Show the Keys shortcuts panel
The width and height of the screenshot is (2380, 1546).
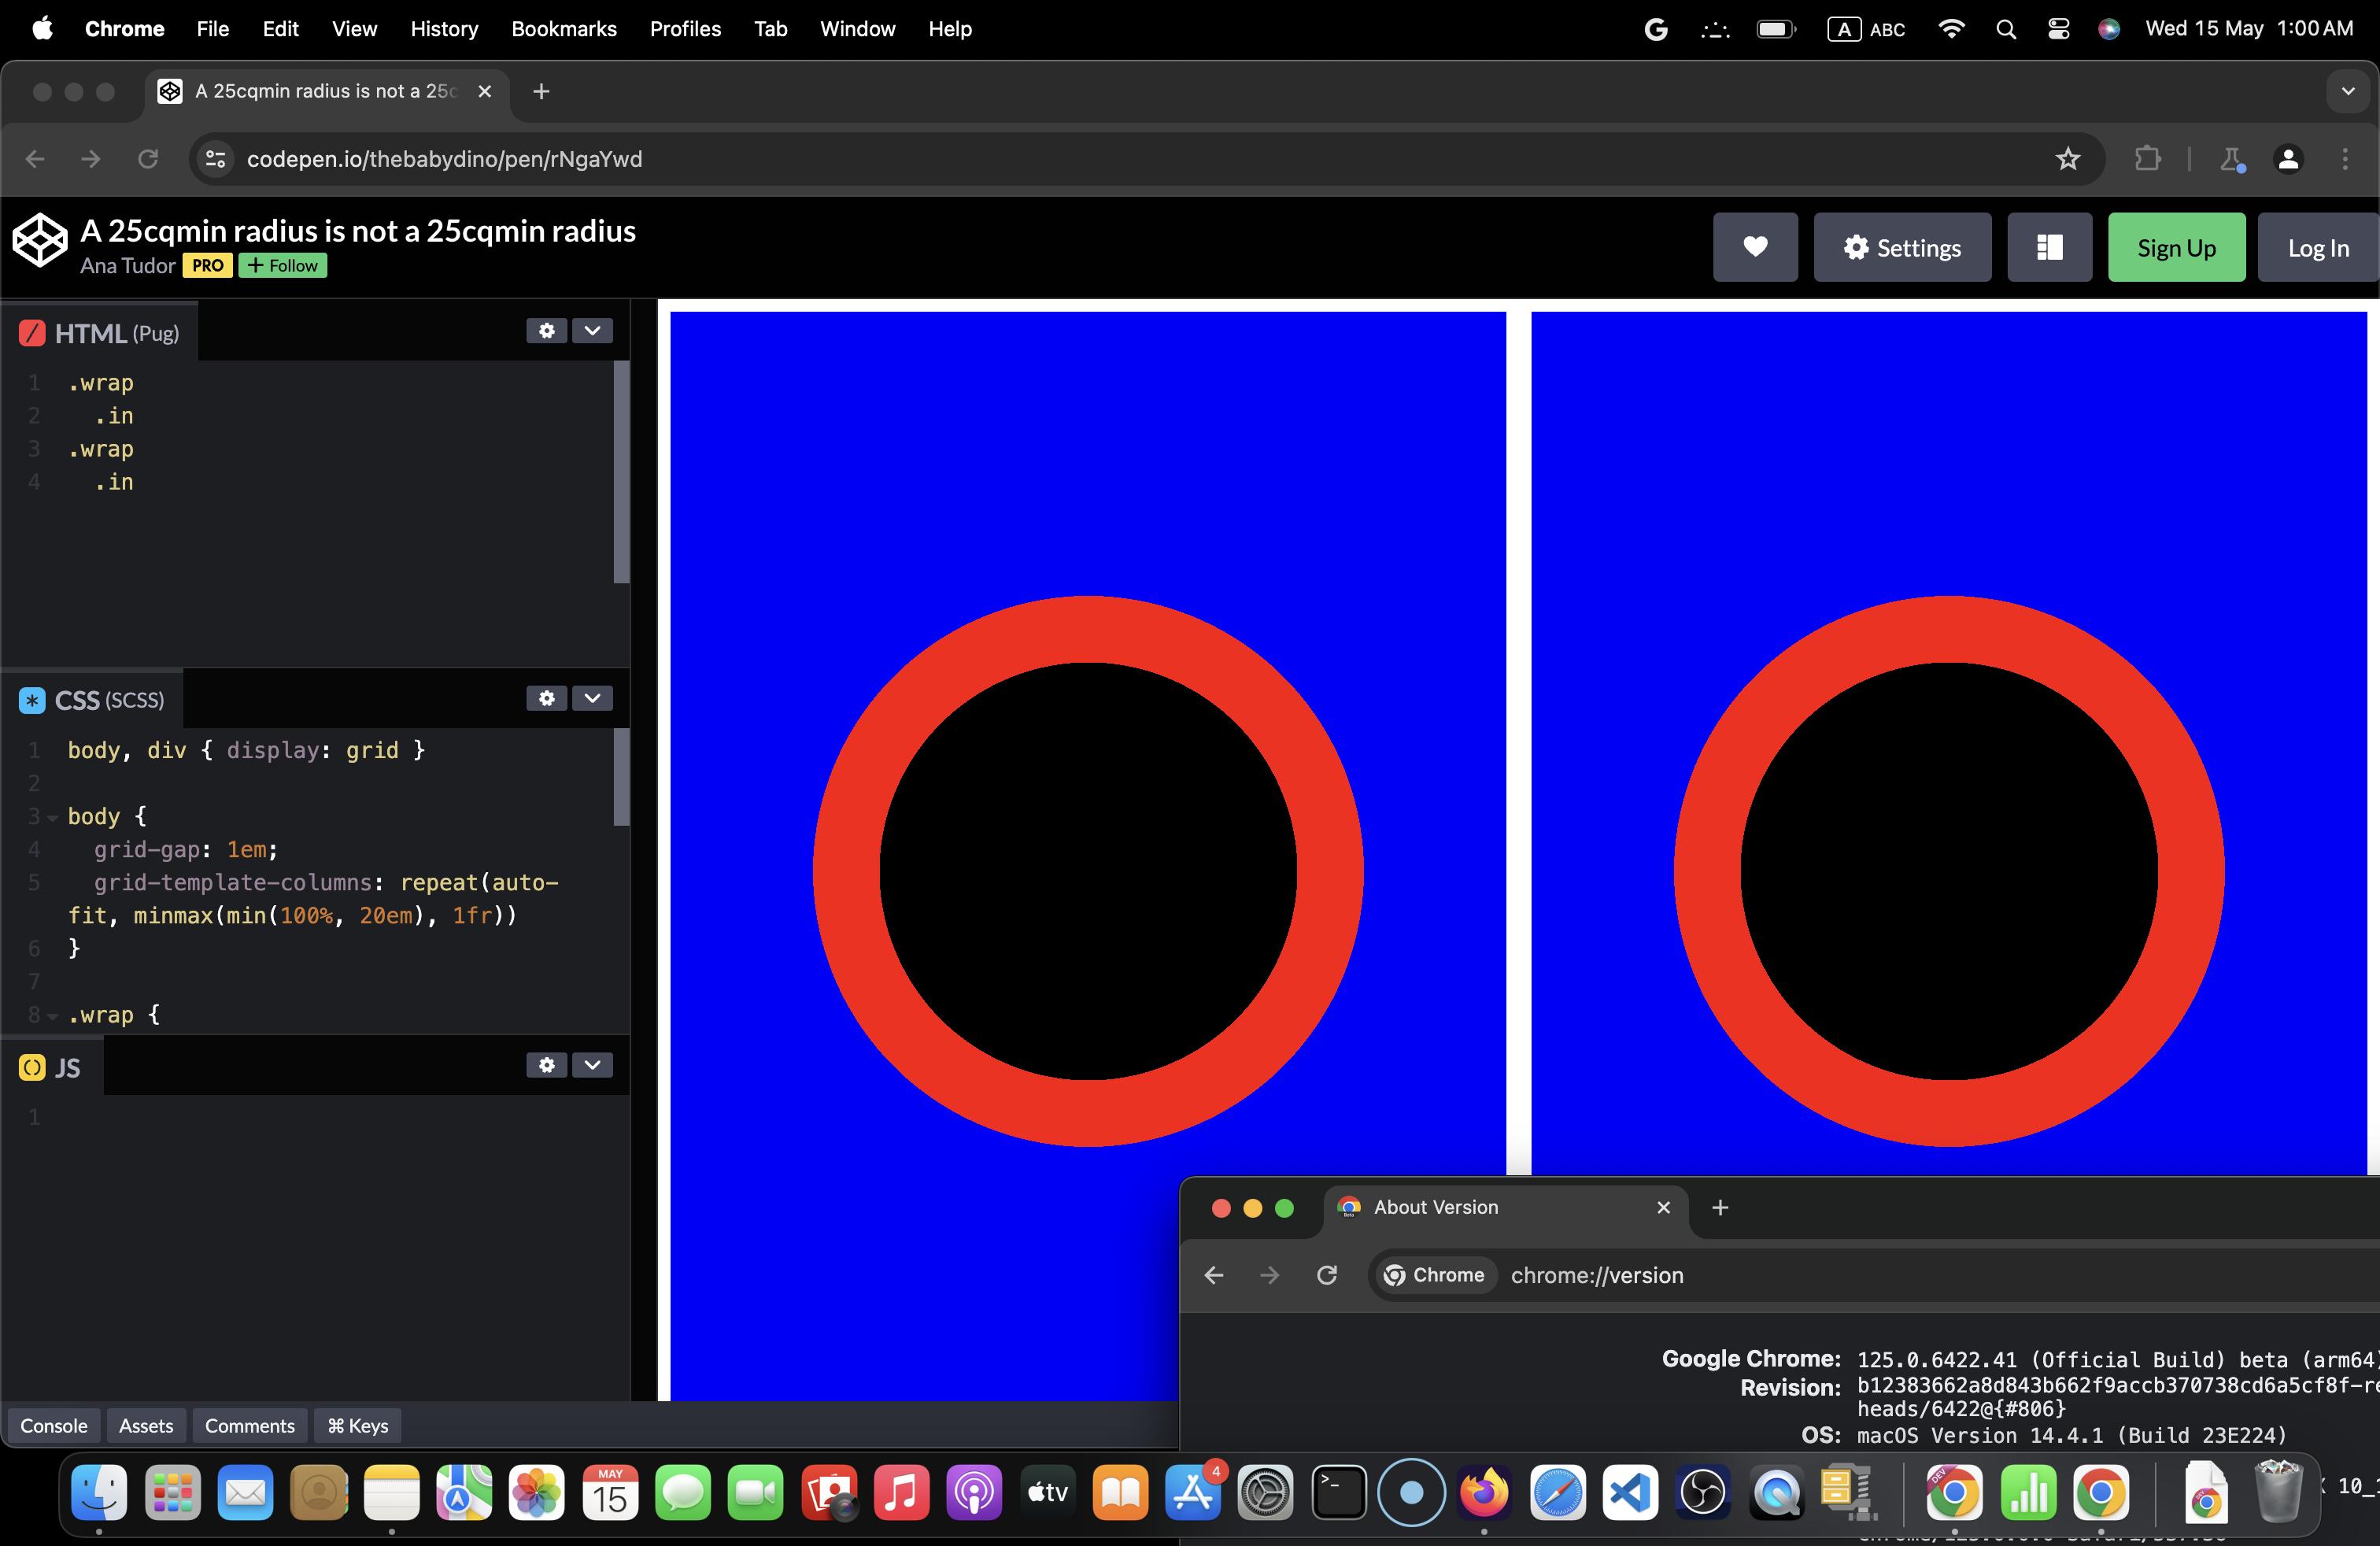click(x=358, y=1425)
